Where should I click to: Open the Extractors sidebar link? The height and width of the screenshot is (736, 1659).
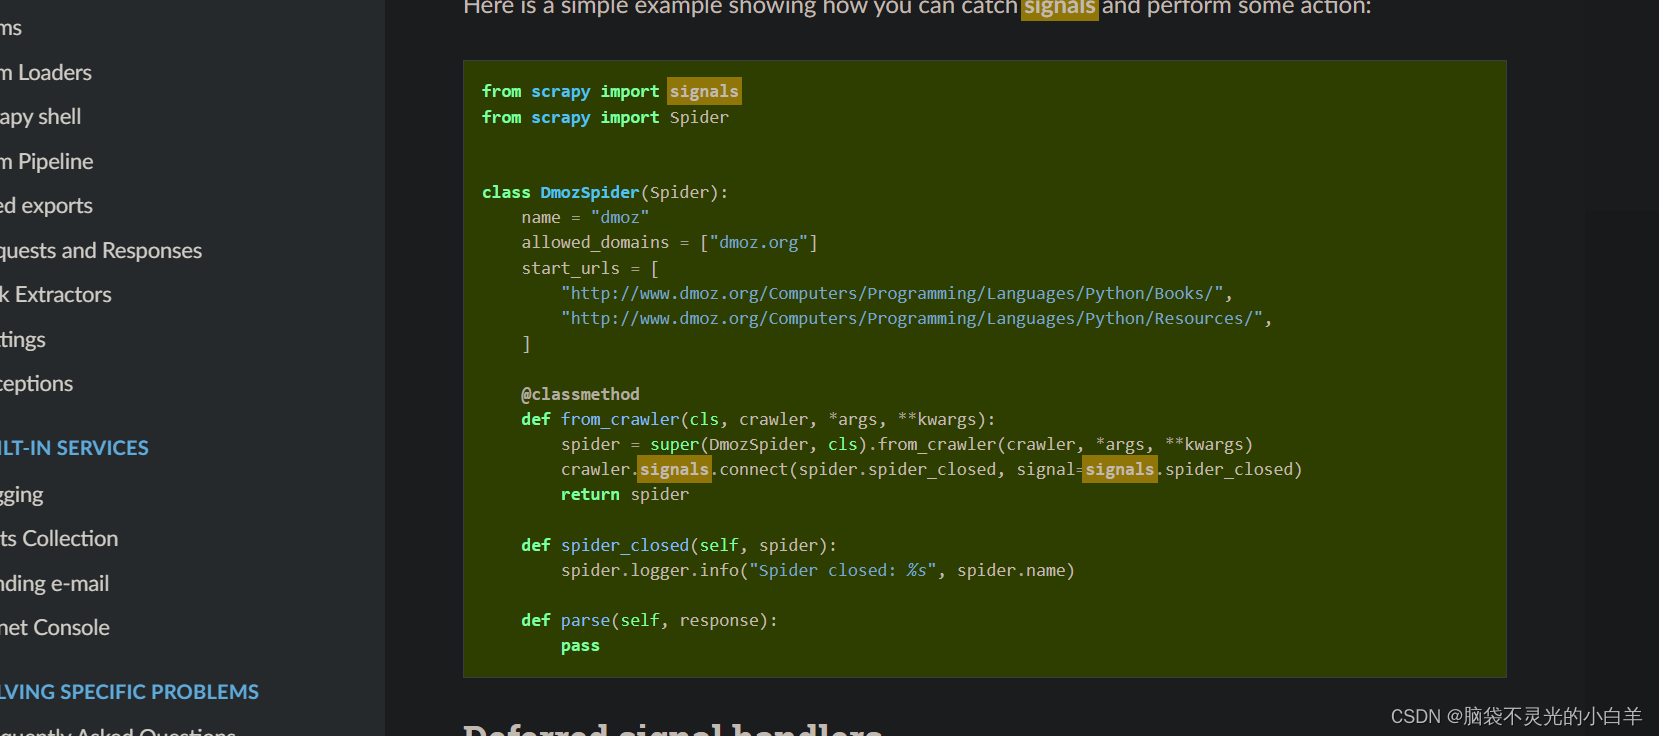pyautogui.click(x=56, y=295)
